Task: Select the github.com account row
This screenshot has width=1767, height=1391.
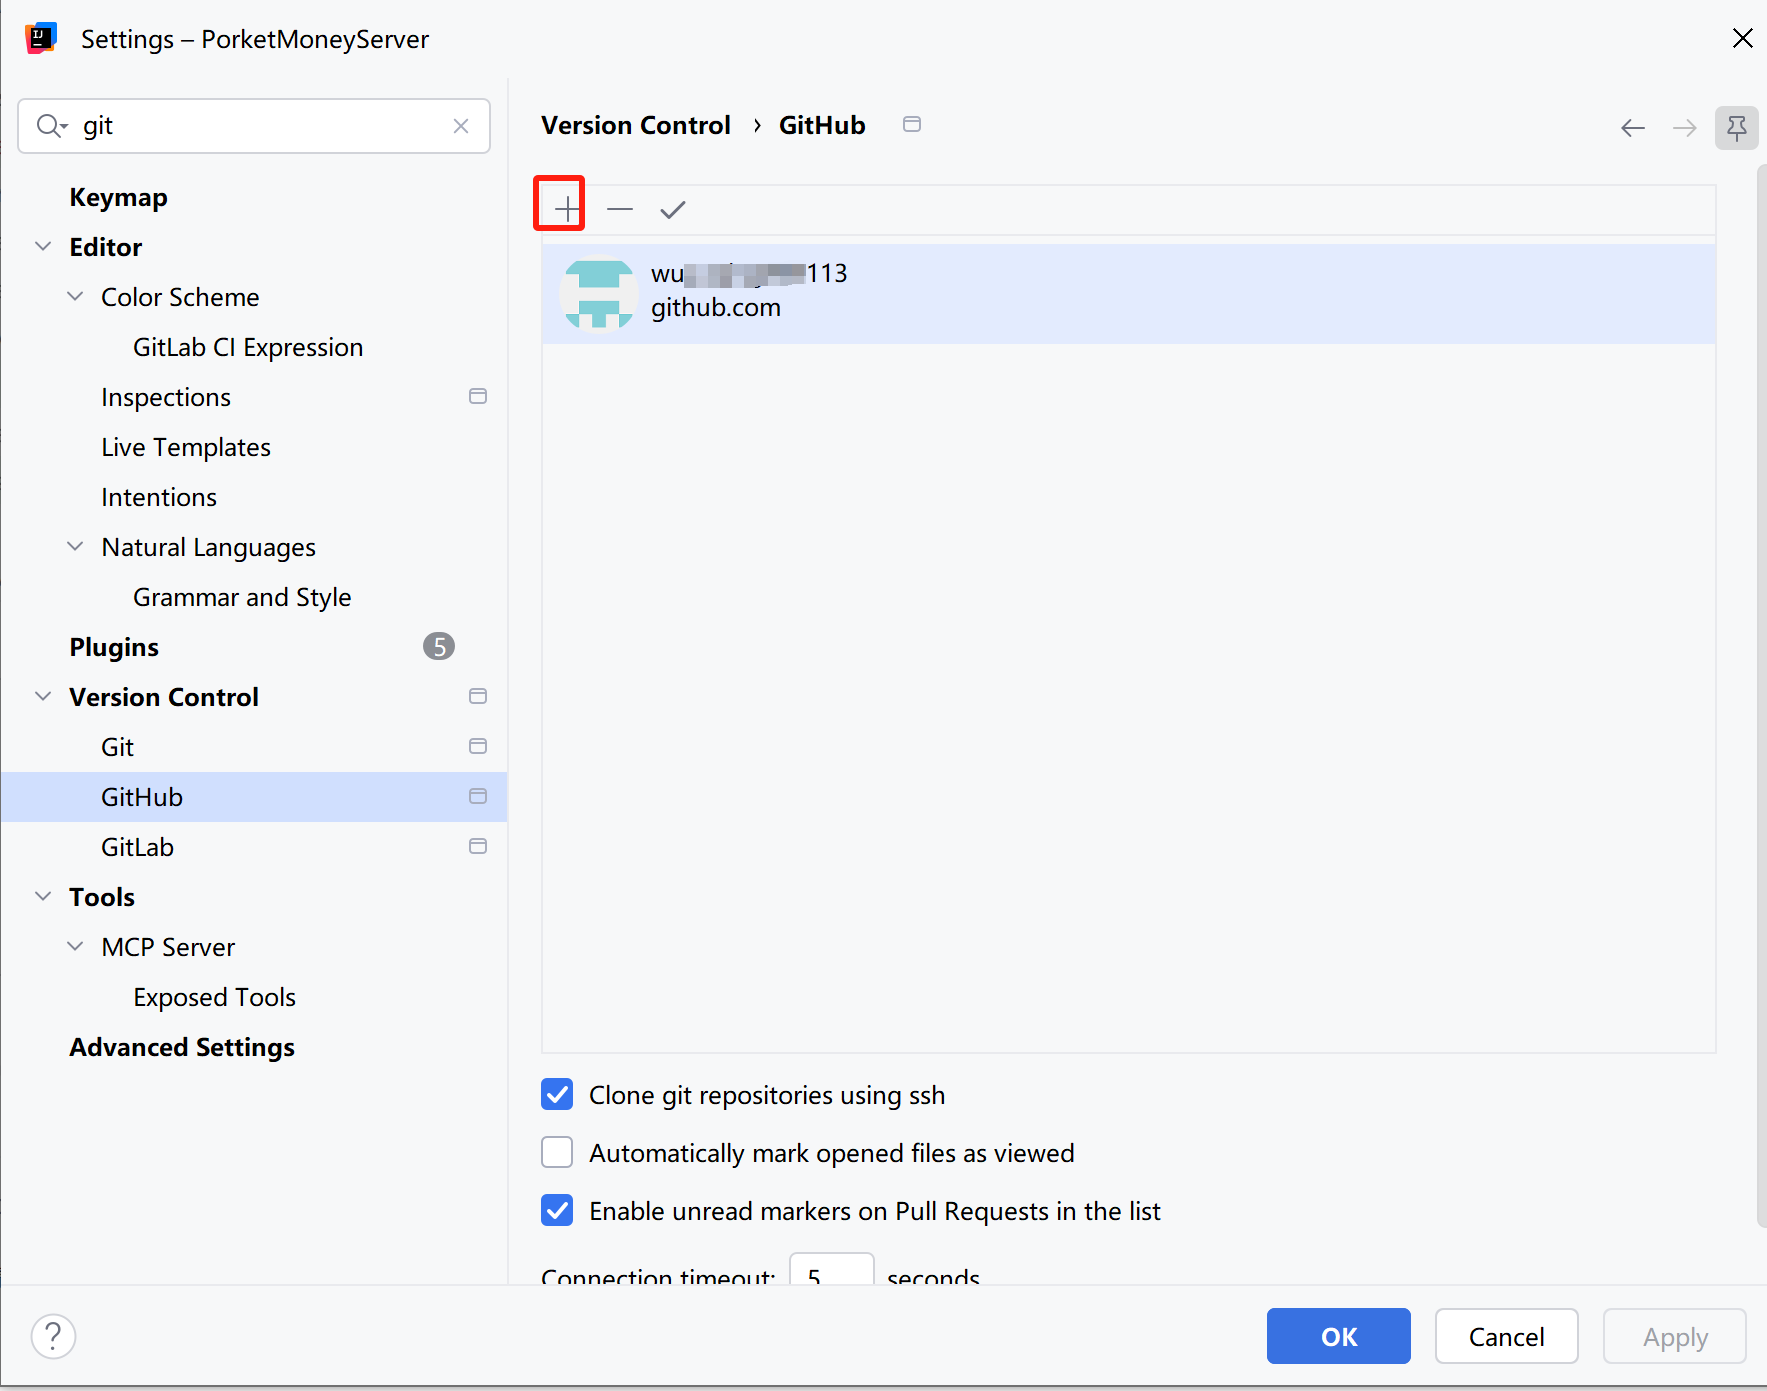Action: [x=1129, y=293]
